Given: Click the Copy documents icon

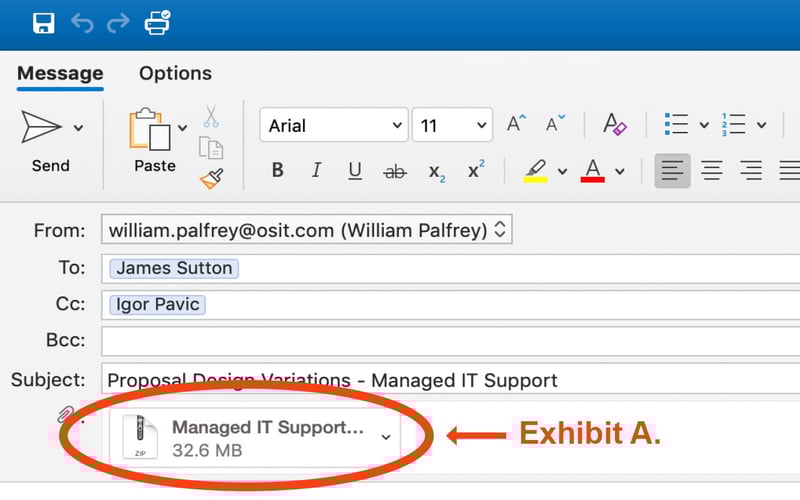Looking at the screenshot, I should tap(211, 148).
